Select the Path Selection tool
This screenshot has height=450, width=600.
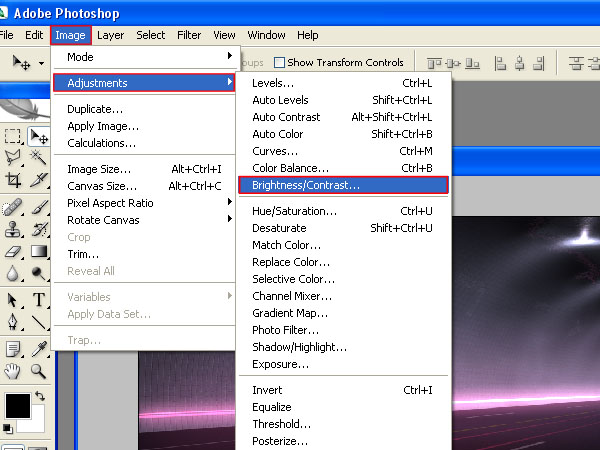click(13, 300)
